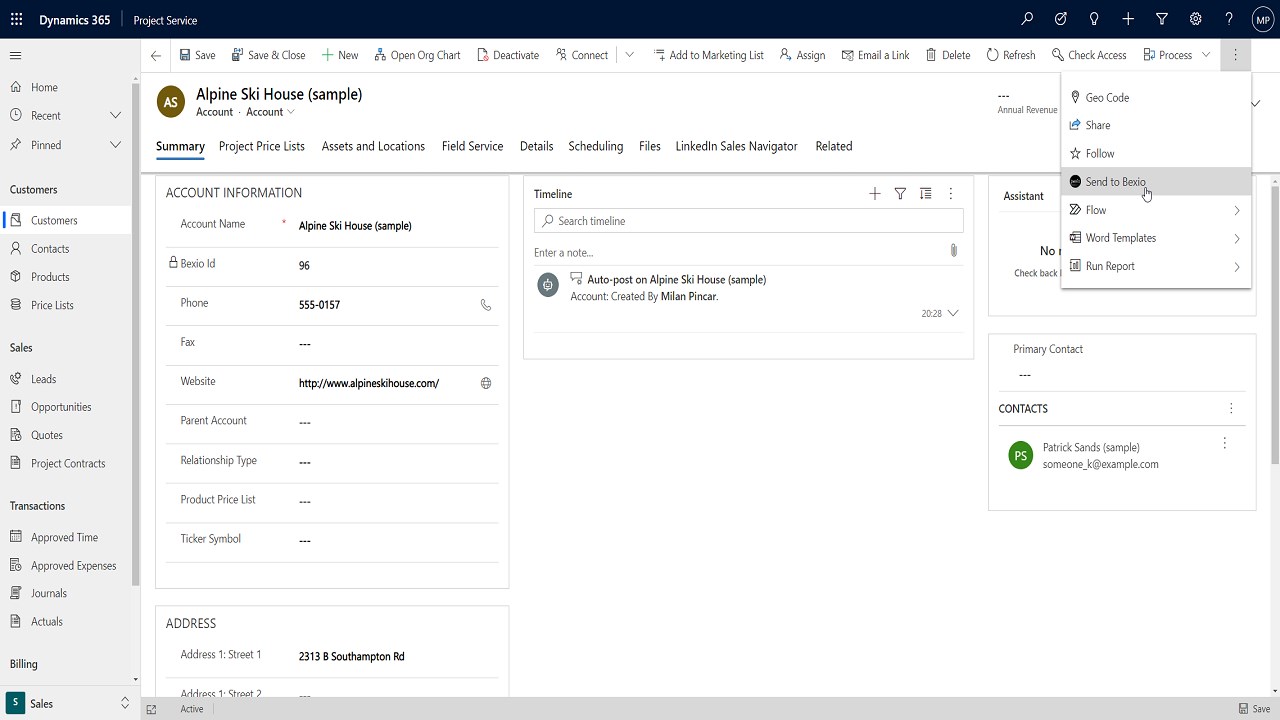Open the timeline filter funnel icon
The image size is (1280, 720).
coord(900,194)
